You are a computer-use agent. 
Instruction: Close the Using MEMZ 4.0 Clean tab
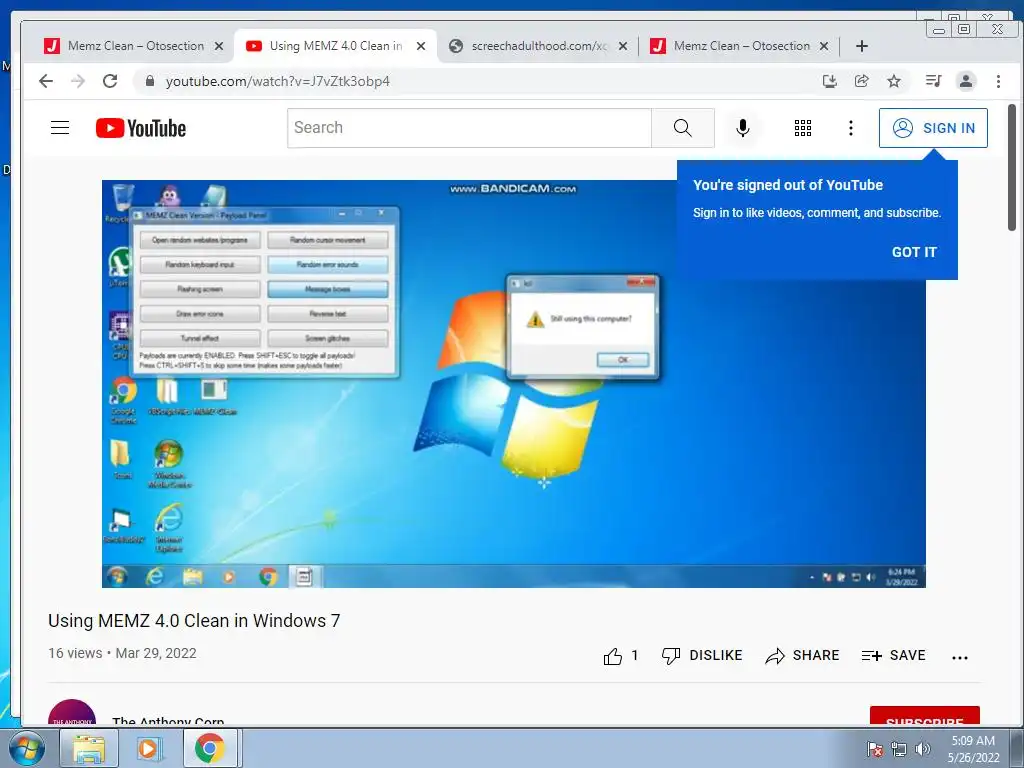pyautogui.click(x=421, y=46)
